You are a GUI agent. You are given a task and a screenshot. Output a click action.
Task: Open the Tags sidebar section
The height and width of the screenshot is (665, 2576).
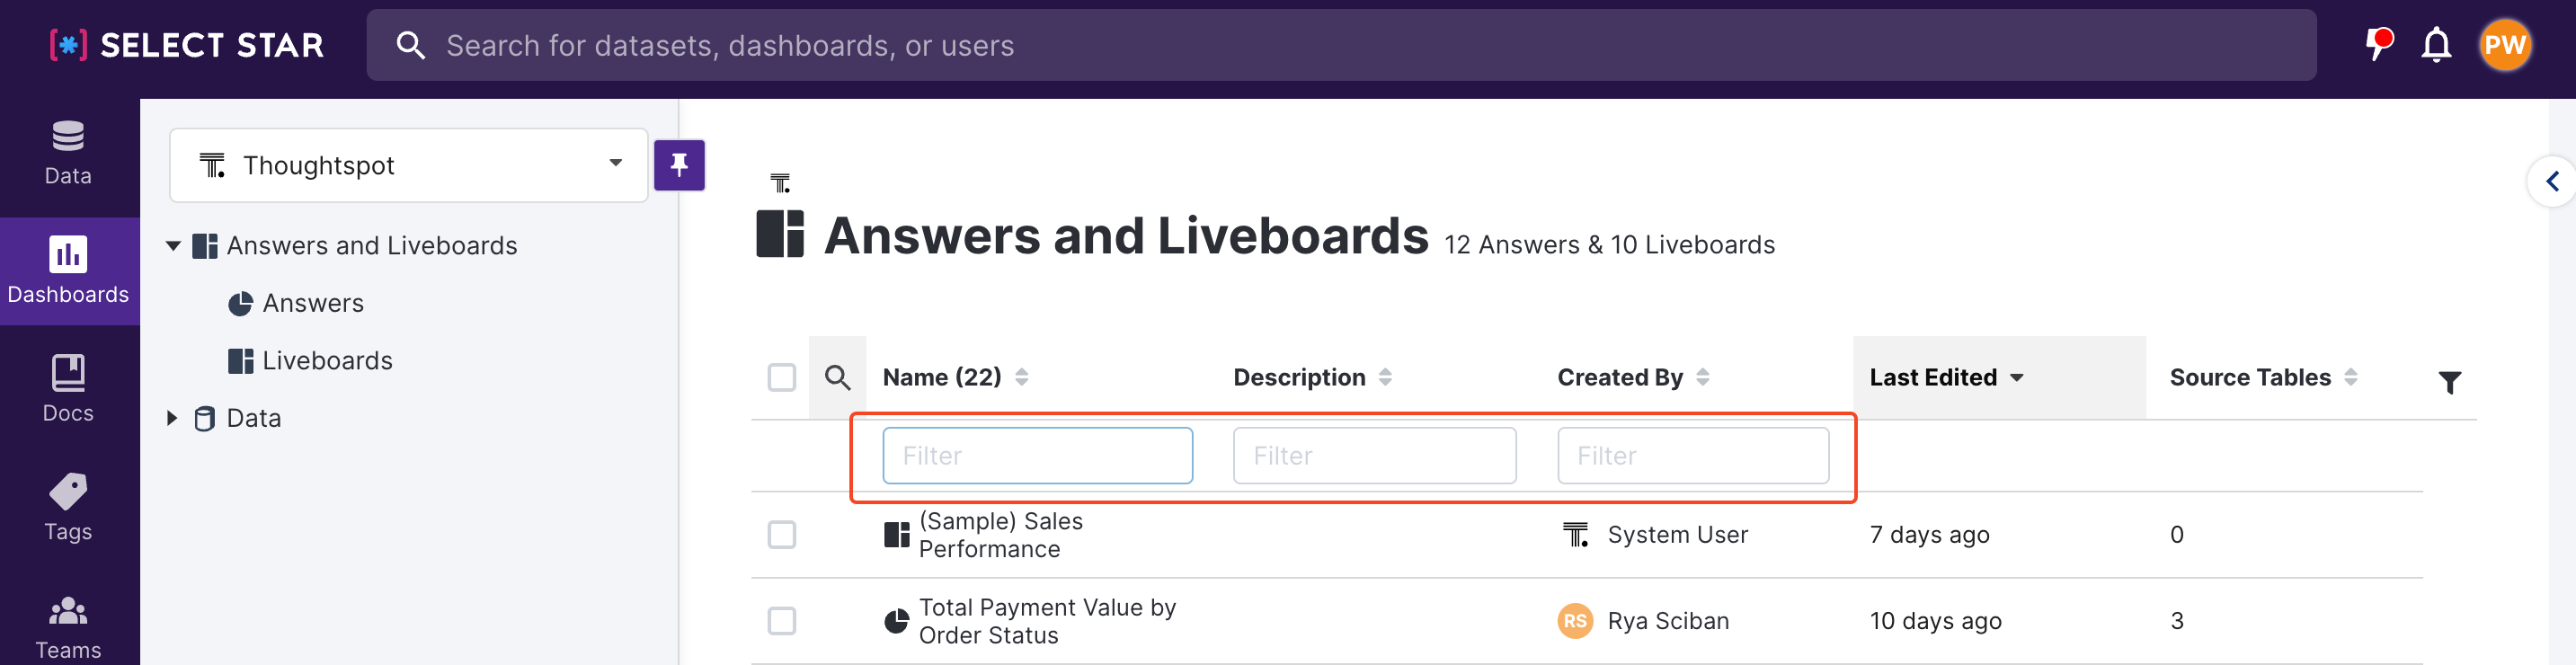(x=68, y=506)
